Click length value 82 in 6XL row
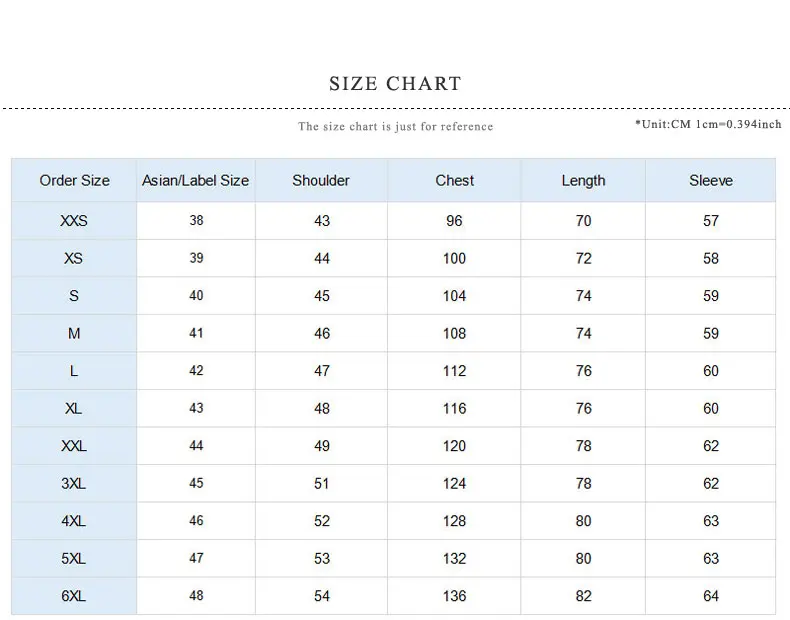 [583, 596]
